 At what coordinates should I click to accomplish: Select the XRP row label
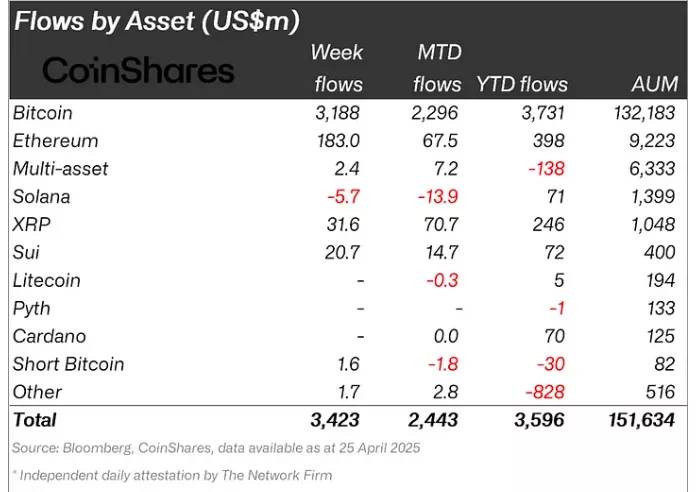click(31, 224)
